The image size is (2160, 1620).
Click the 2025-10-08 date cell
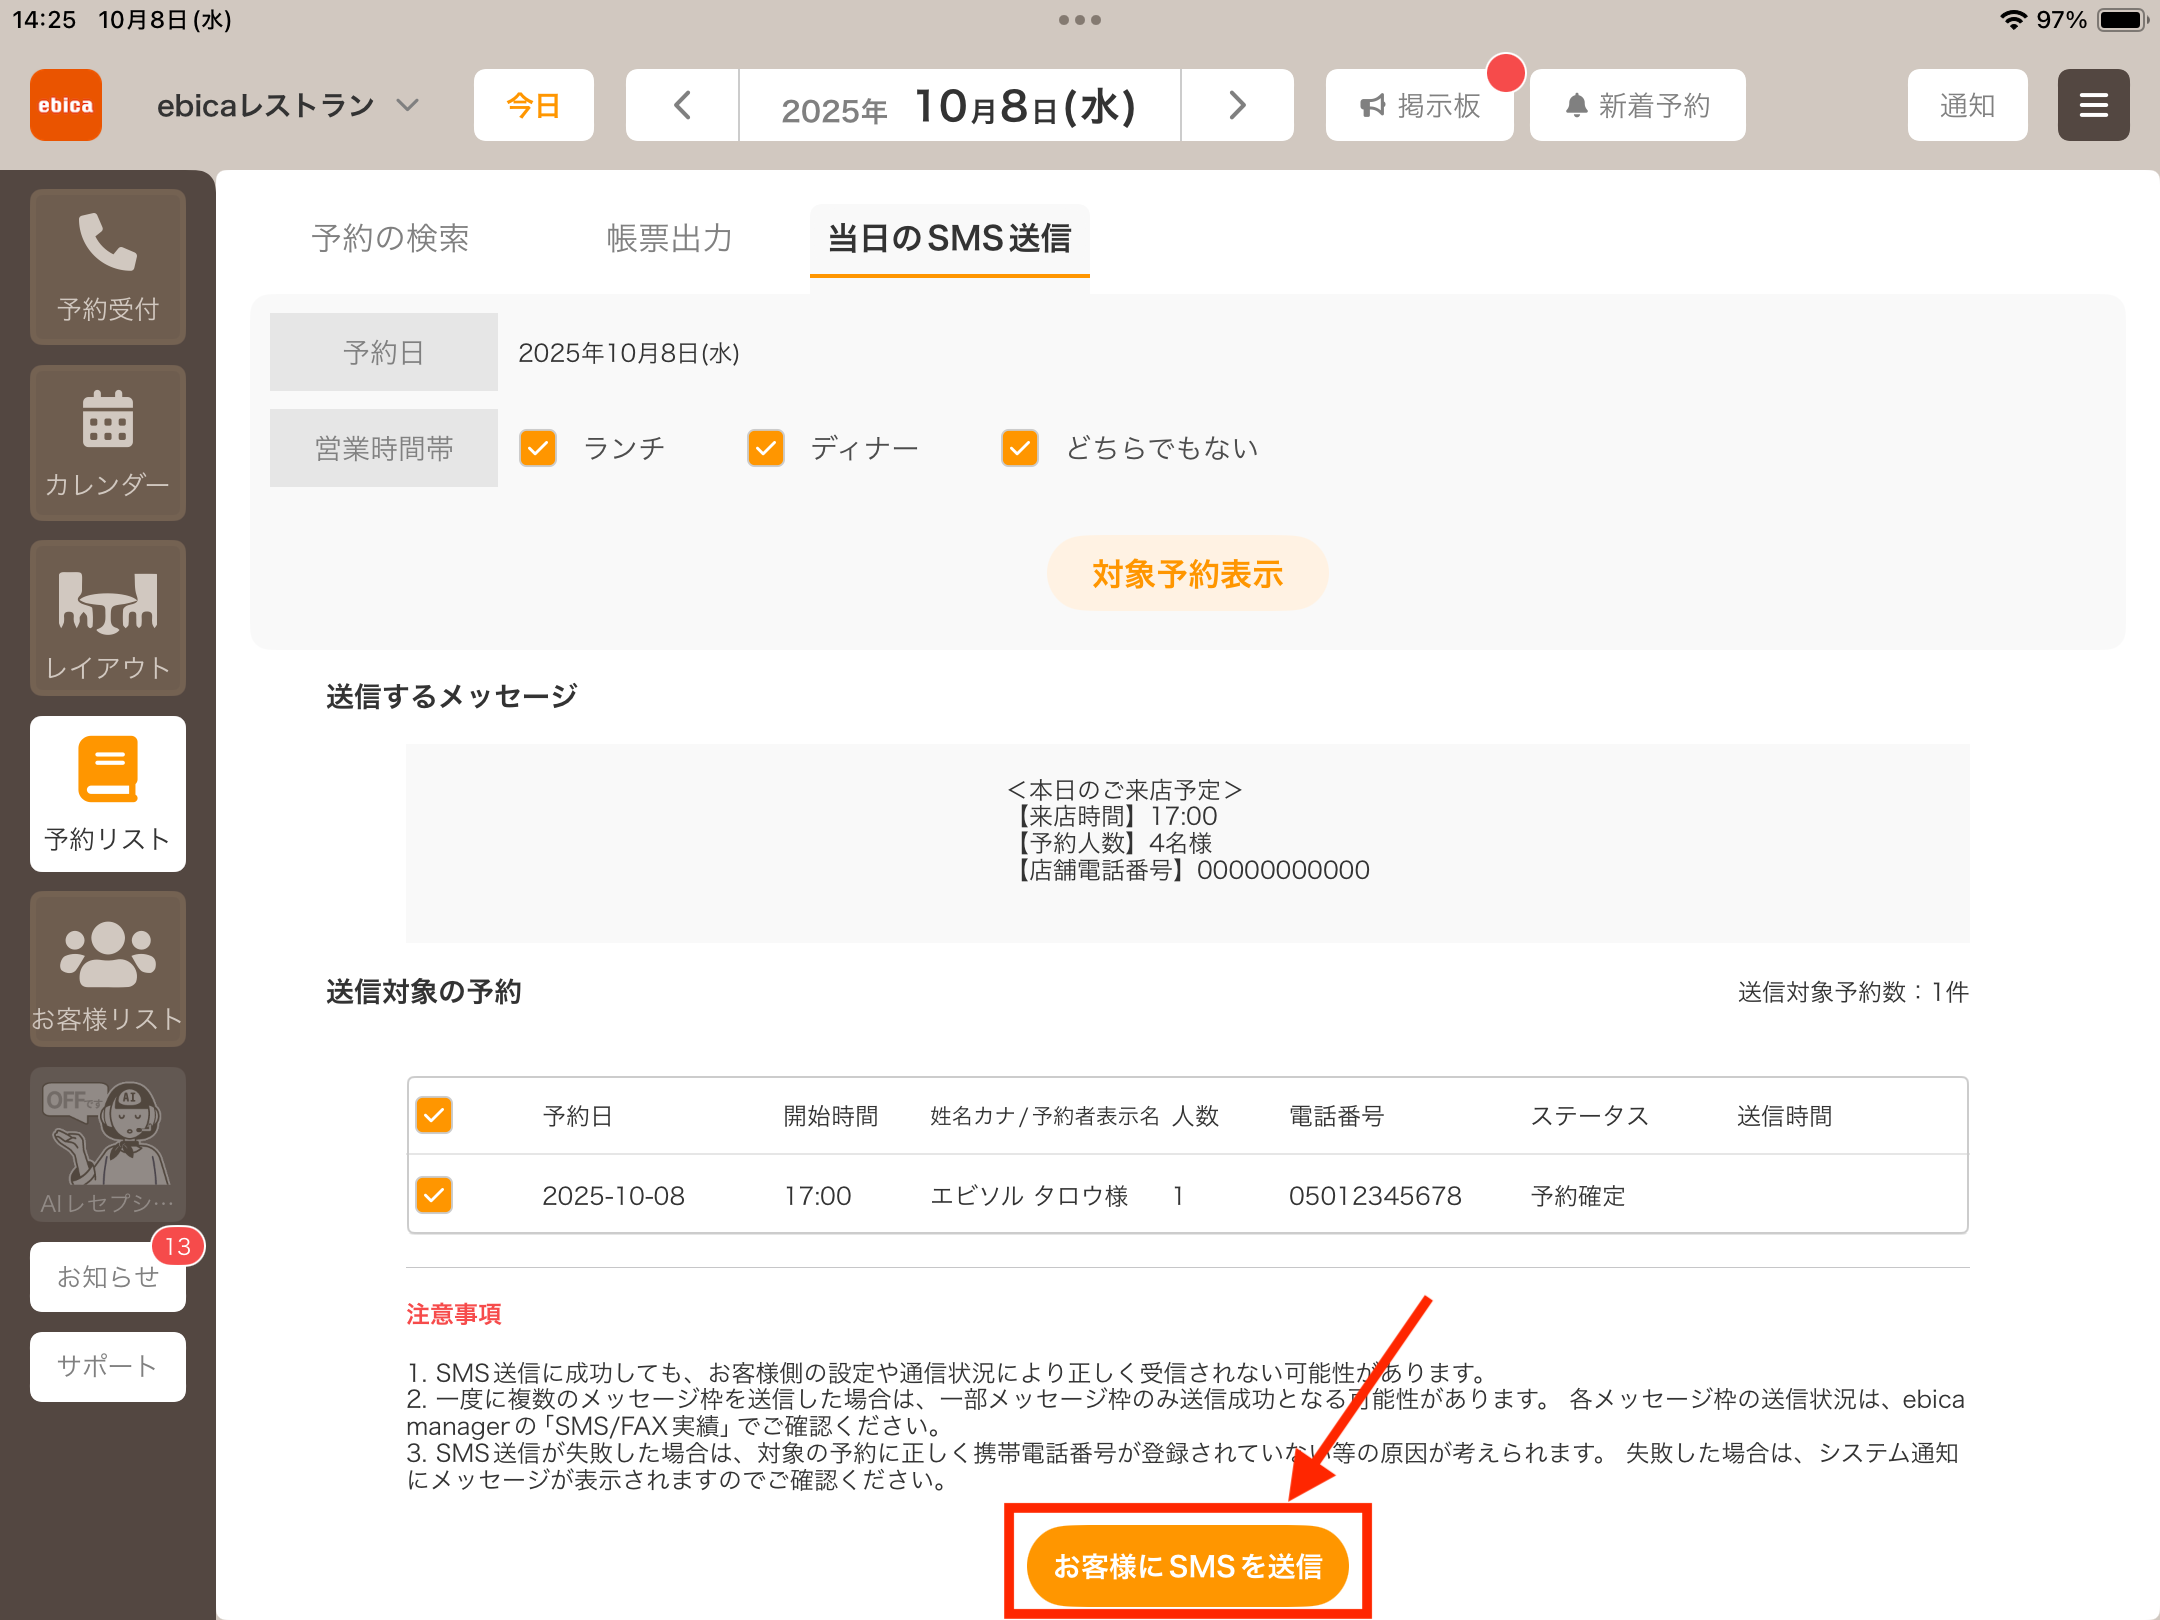613,1196
